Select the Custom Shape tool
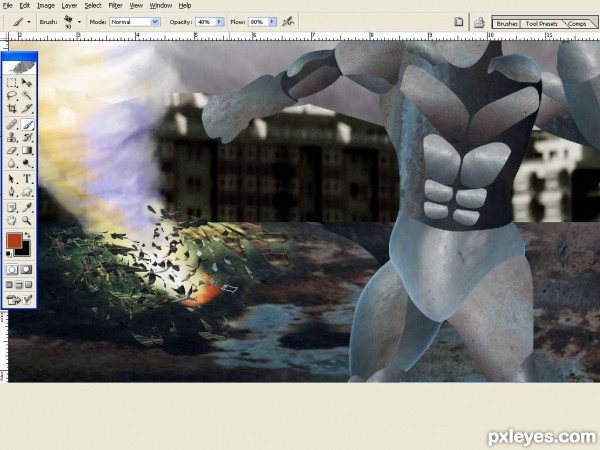Screen dimensions: 600x450 click(x=26, y=192)
